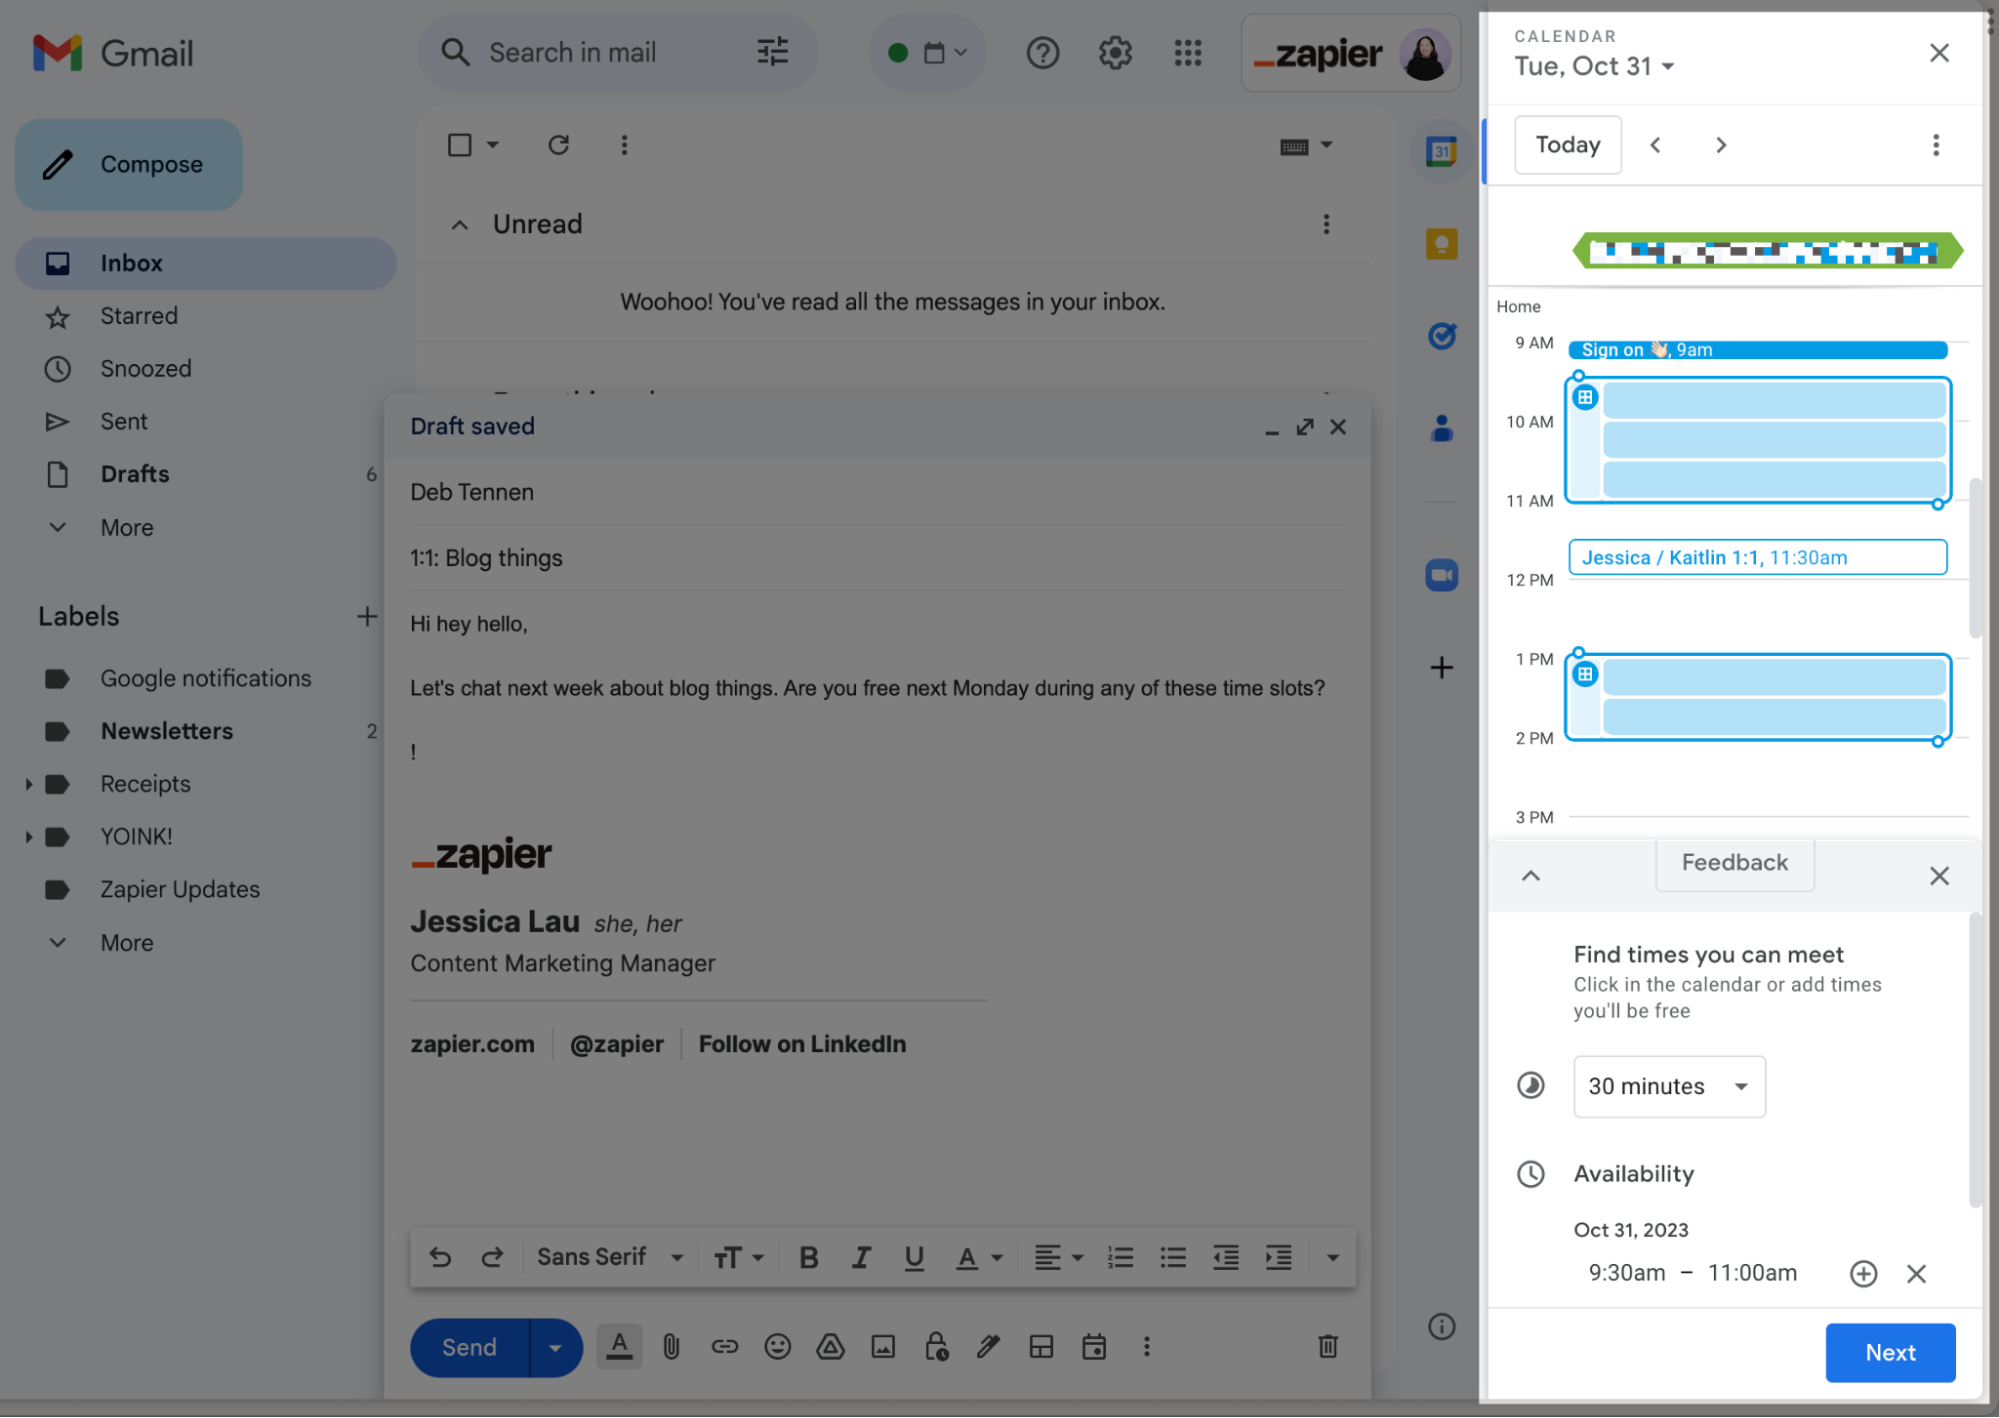This screenshot has height=1418, width=1999.
Task: Open the align dropdown
Action: pos(1058,1258)
